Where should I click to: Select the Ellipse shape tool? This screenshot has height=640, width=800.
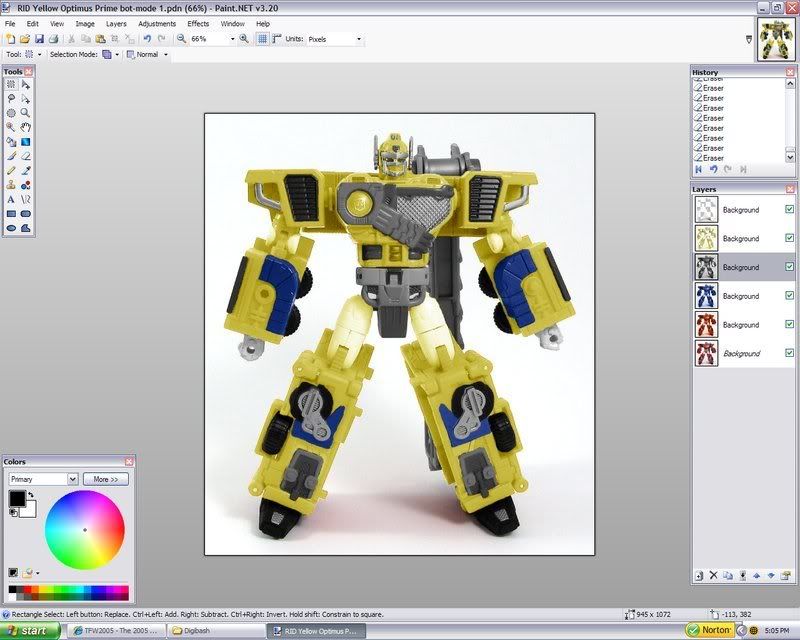pos(11,228)
